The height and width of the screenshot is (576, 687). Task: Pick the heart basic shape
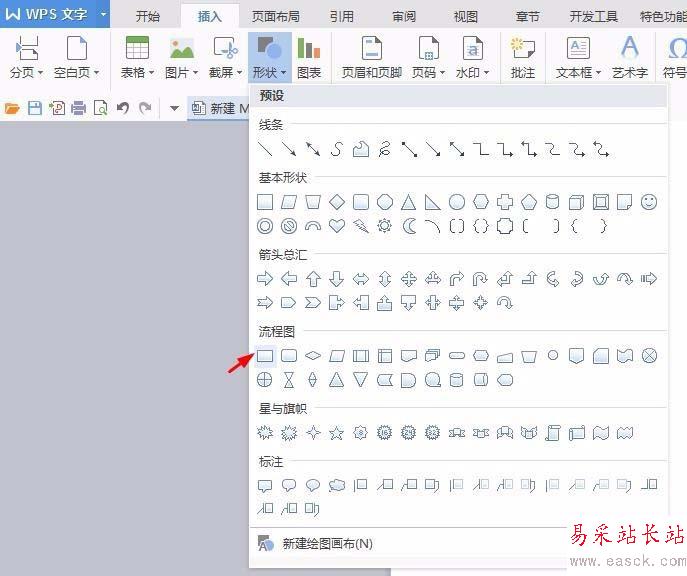point(337,226)
